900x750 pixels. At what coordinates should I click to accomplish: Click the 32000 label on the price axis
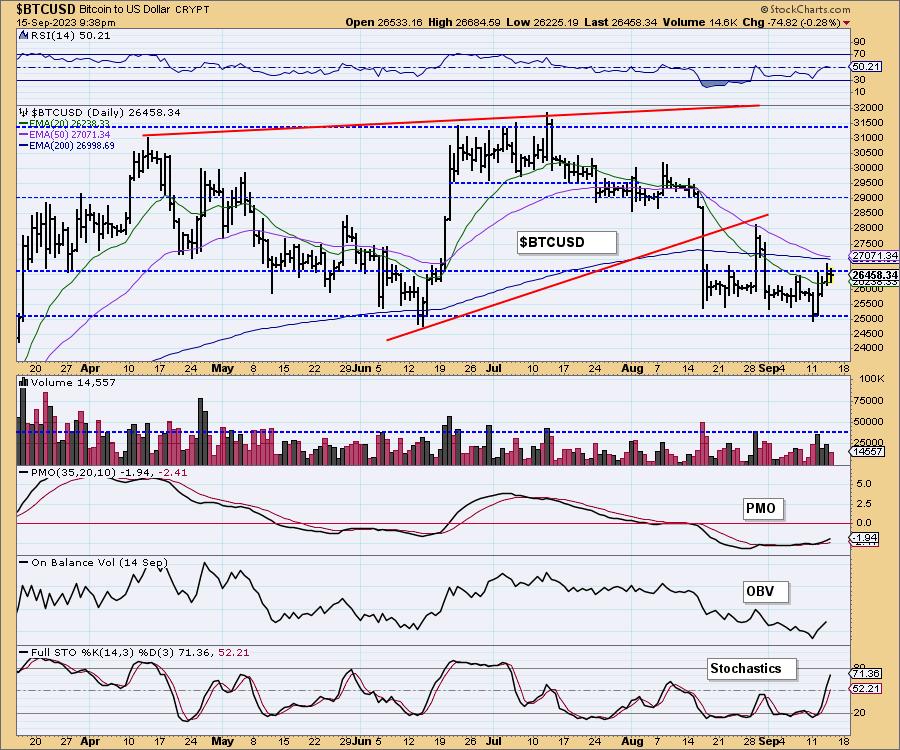click(x=867, y=107)
